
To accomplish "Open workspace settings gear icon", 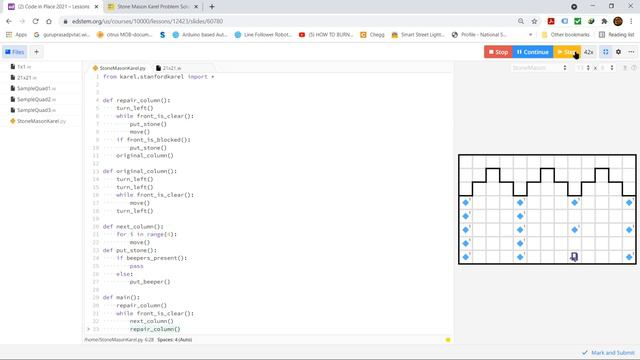I will click(x=618, y=52).
